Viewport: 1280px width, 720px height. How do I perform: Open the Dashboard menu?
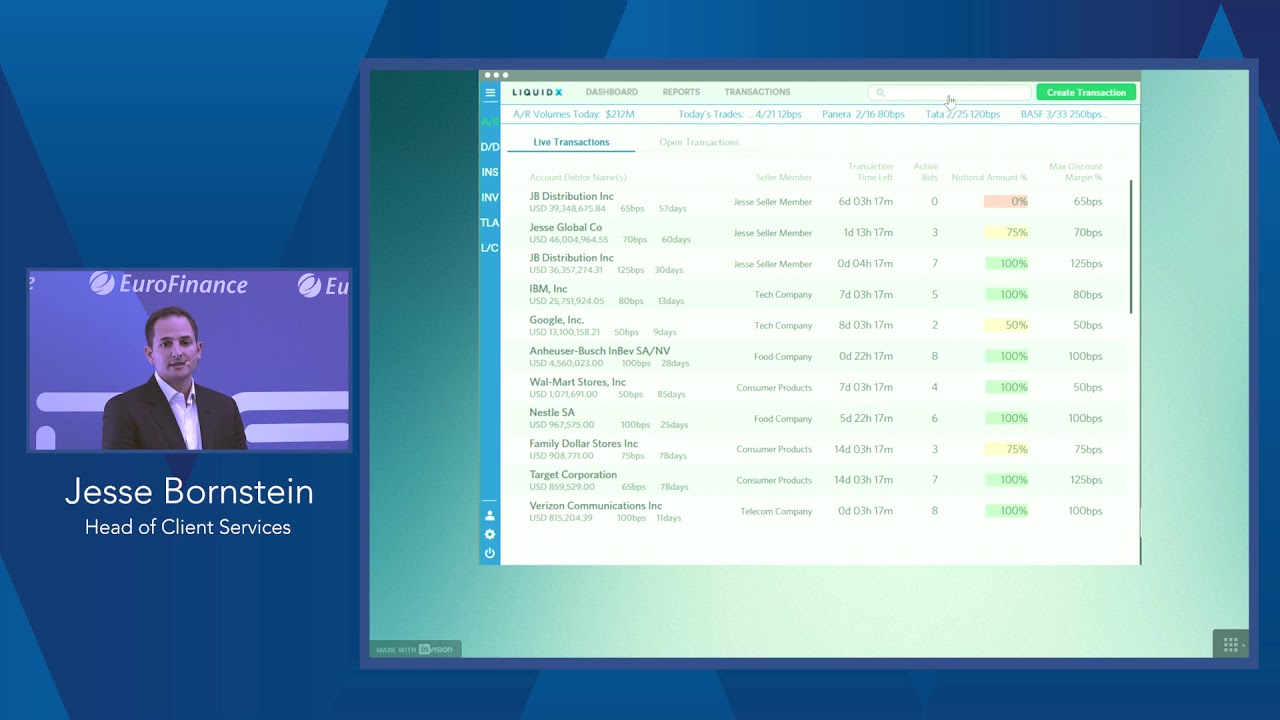pos(612,92)
